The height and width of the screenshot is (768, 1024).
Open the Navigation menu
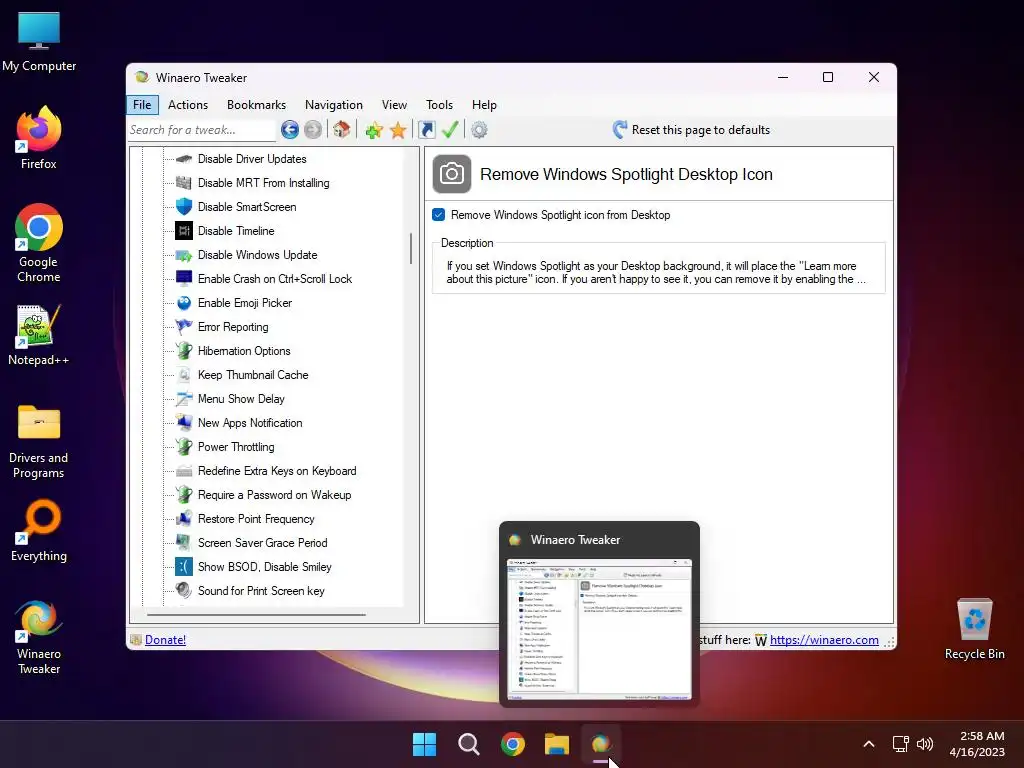(334, 104)
